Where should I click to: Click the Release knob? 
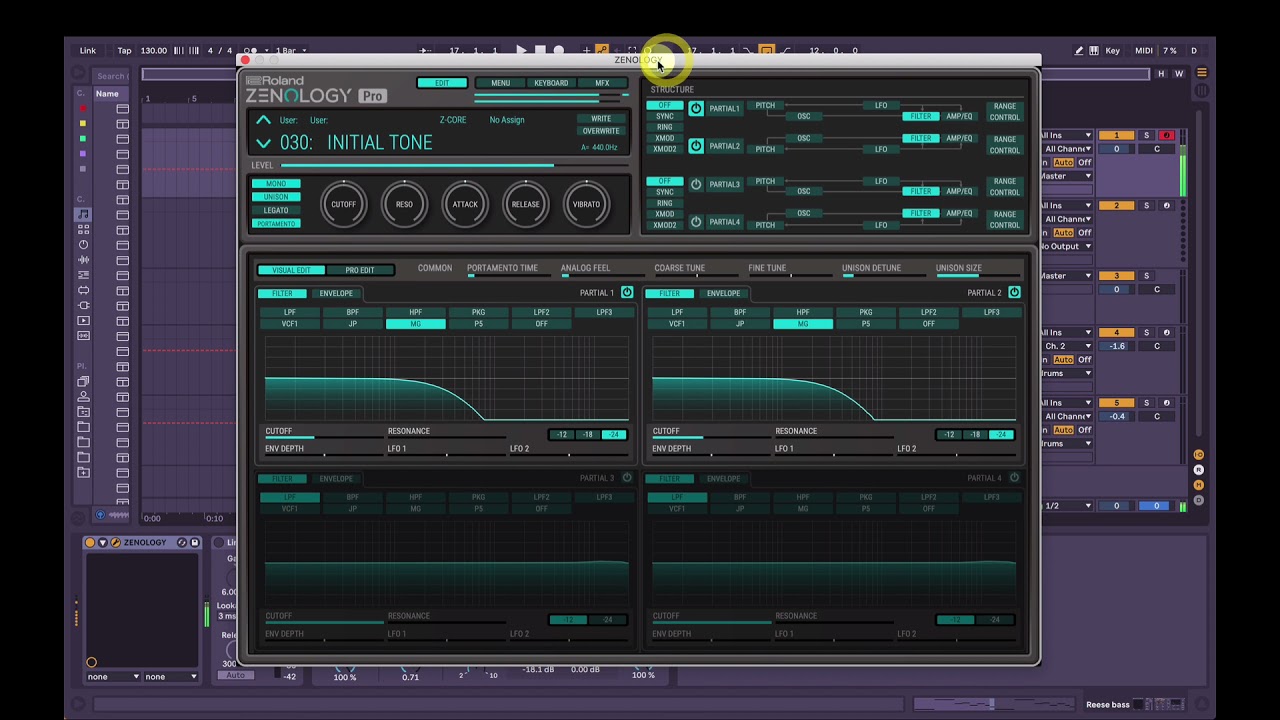pyautogui.click(x=525, y=204)
